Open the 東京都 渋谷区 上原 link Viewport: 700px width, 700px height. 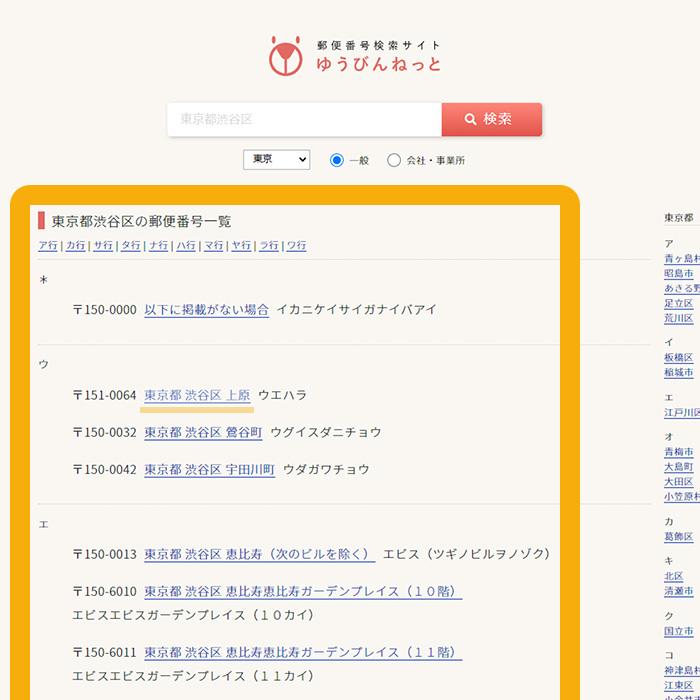tap(197, 396)
